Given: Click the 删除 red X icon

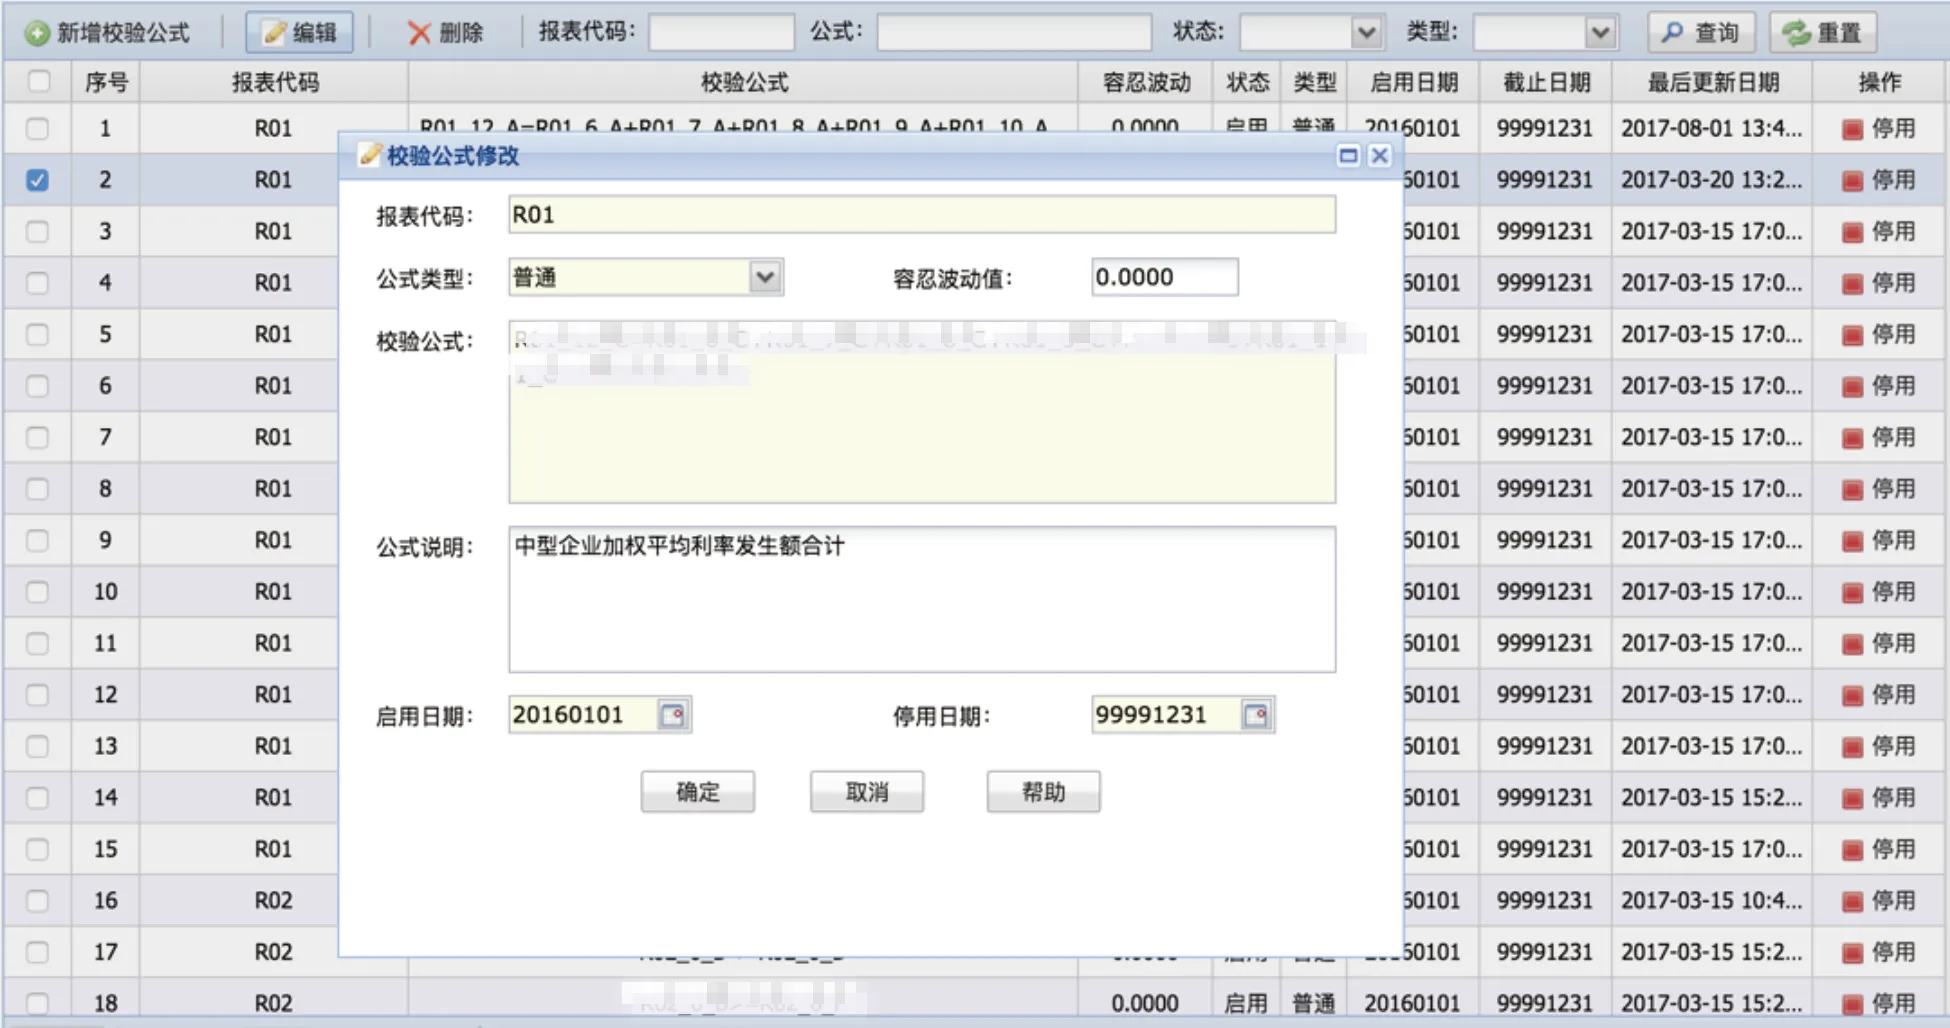Looking at the screenshot, I should 419,33.
